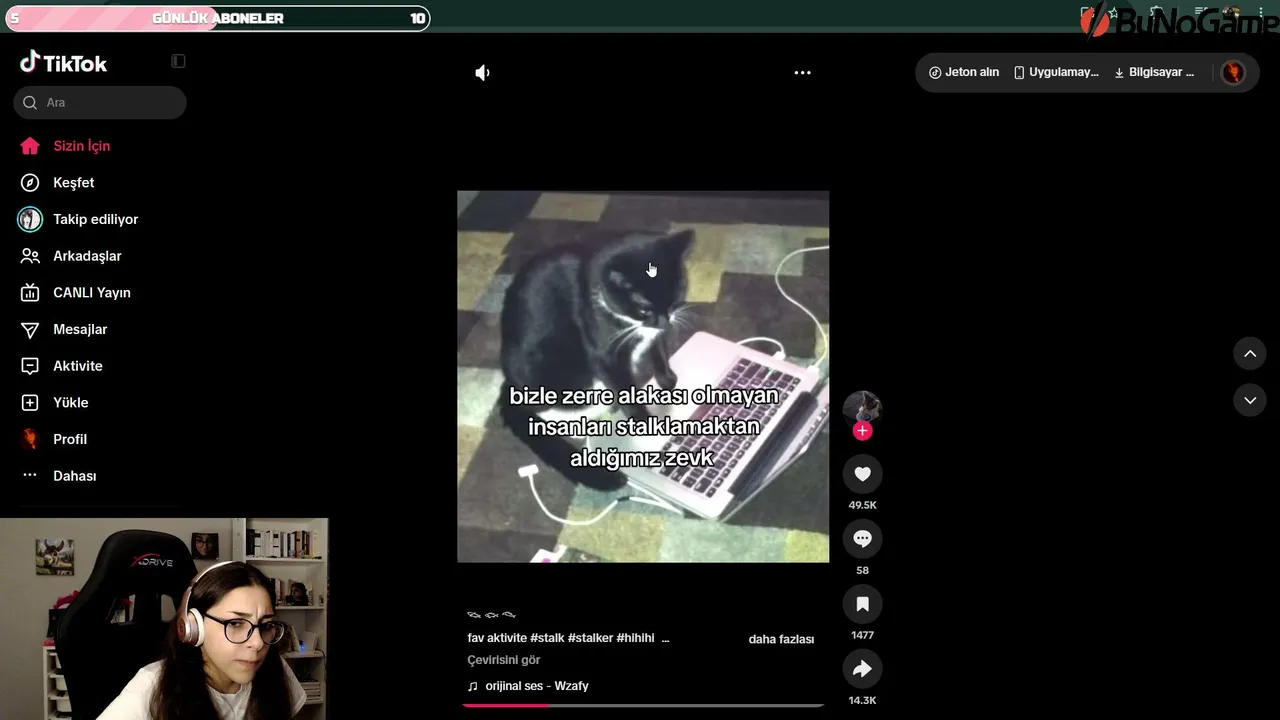Mute the video sound

(483, 73)
